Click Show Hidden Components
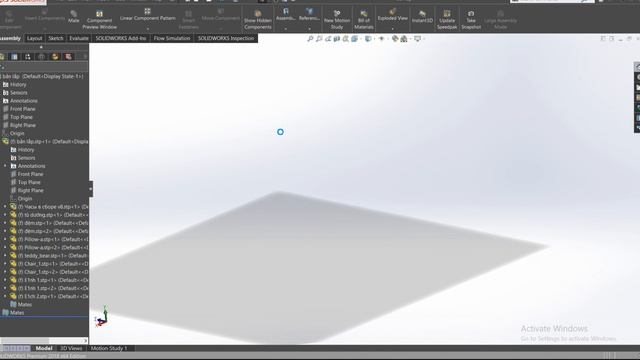The width and height of the screenshot is (640, 360). (258, 20)
